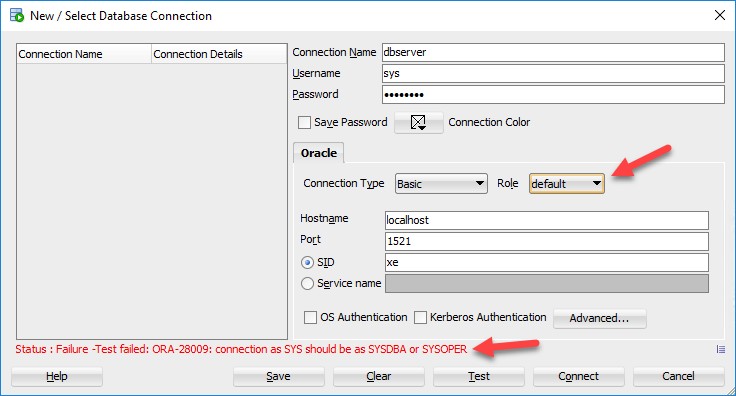Viewport: 736px width, 396px height.
Task: Choose the Service name radio button
Action: [307, 283]
